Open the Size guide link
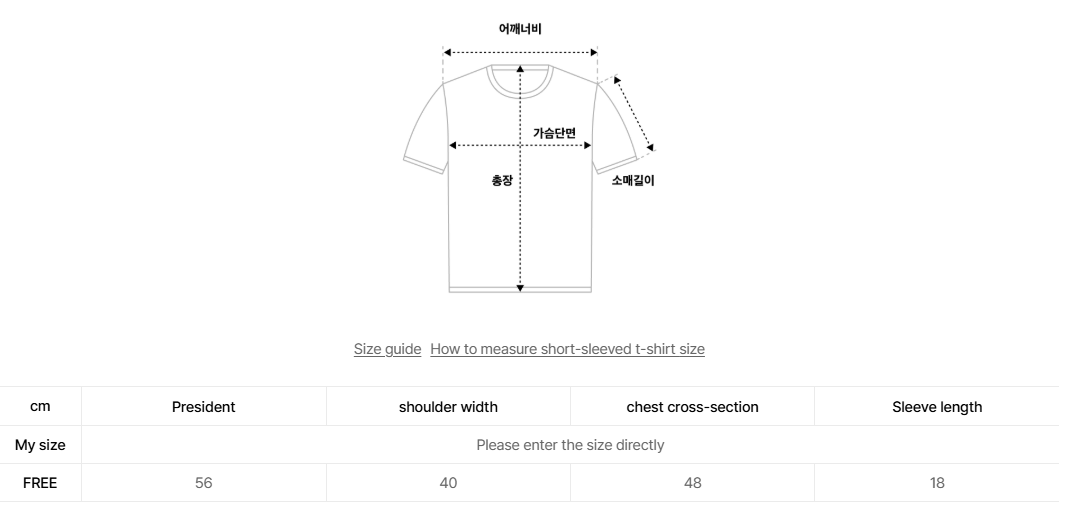The image size is (1072, 525). click(387, 349)
